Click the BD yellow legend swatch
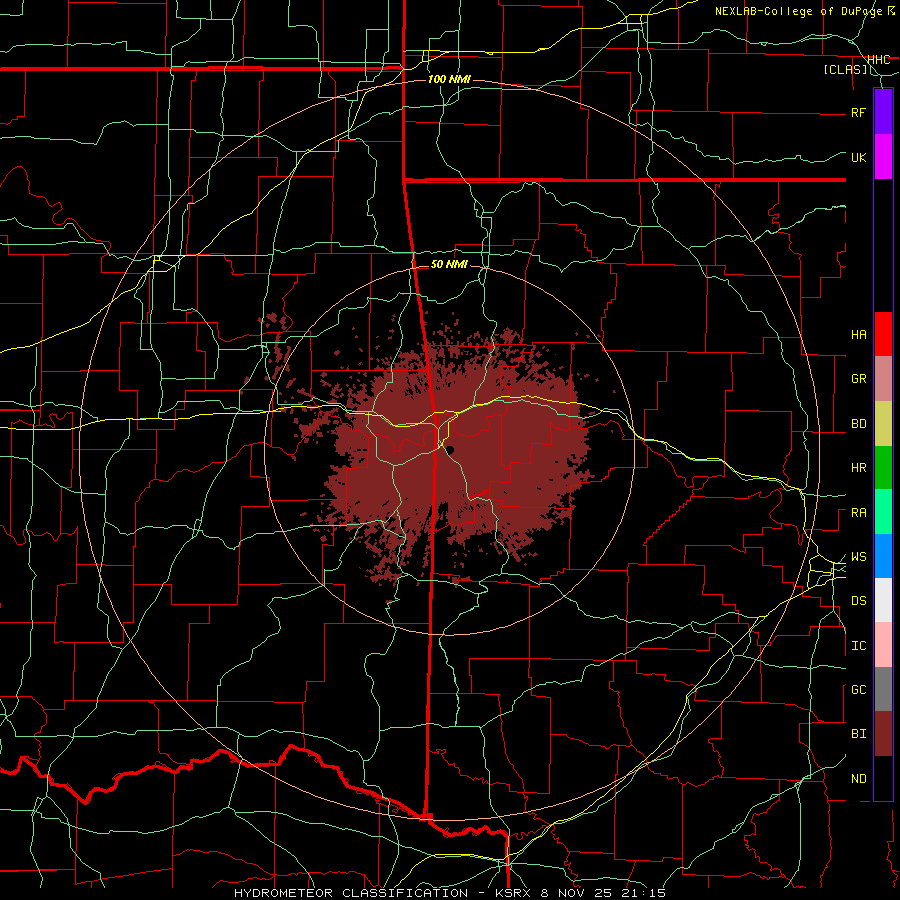Viewport: 900px width, 900px height. 883,424
